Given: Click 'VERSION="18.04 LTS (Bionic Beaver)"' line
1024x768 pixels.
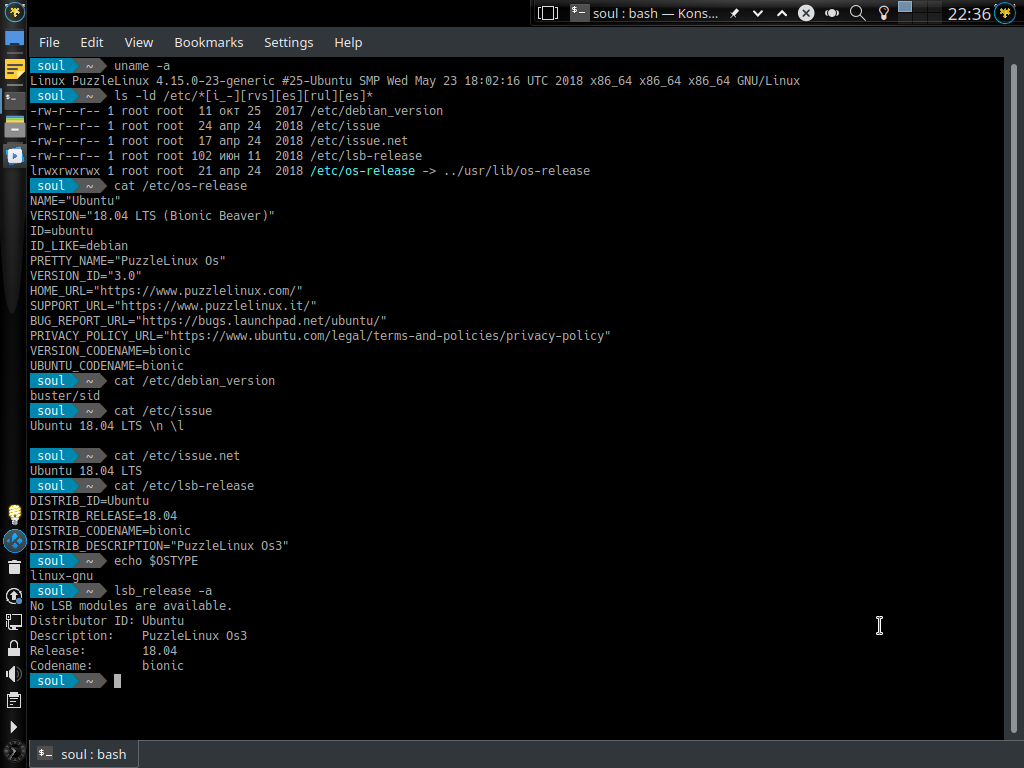Looking at the screenshot, I should pos(152,216).
